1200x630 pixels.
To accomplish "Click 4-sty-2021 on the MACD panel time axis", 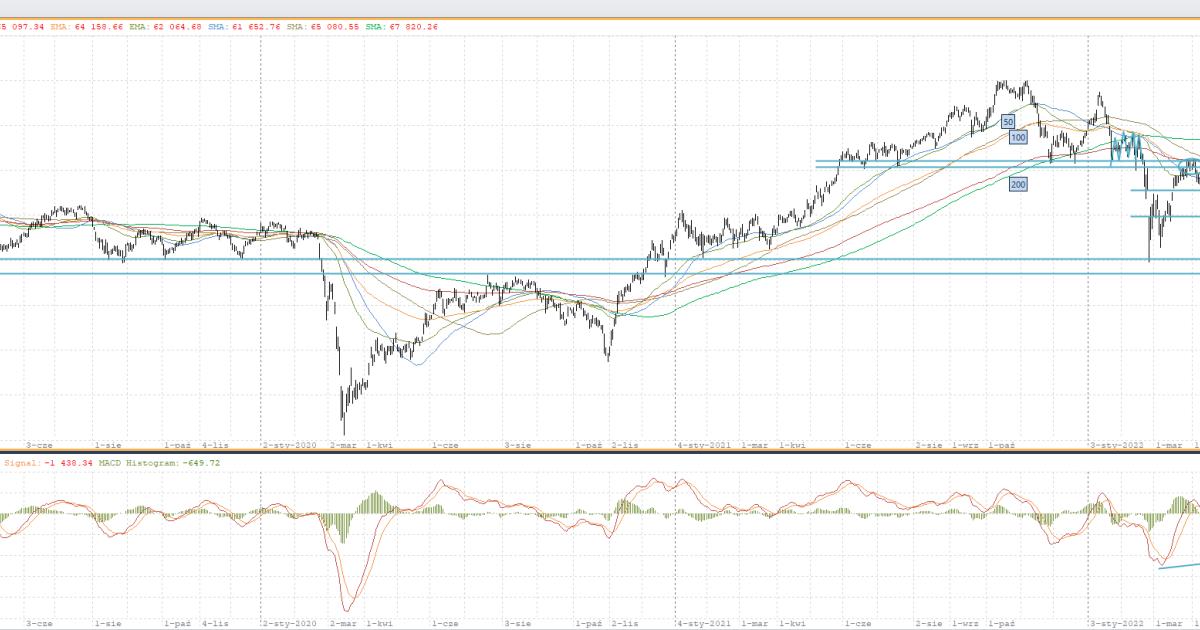I will coord(704,623).
